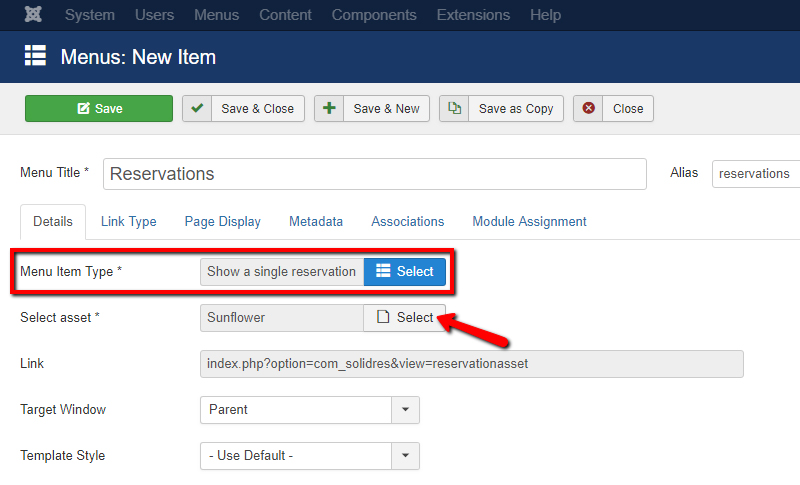Click the checkmark icon on Save & Close

(x=197, y=109)
